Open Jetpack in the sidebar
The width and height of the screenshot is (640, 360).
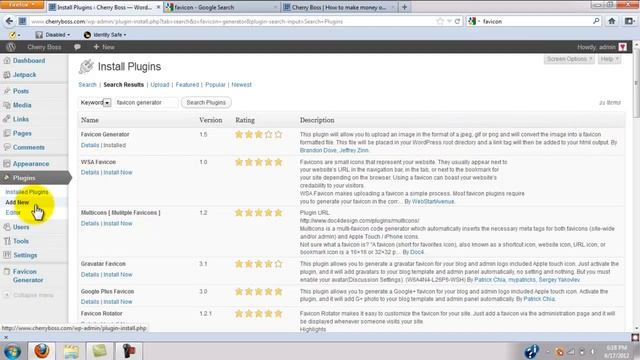click(24, 75)
